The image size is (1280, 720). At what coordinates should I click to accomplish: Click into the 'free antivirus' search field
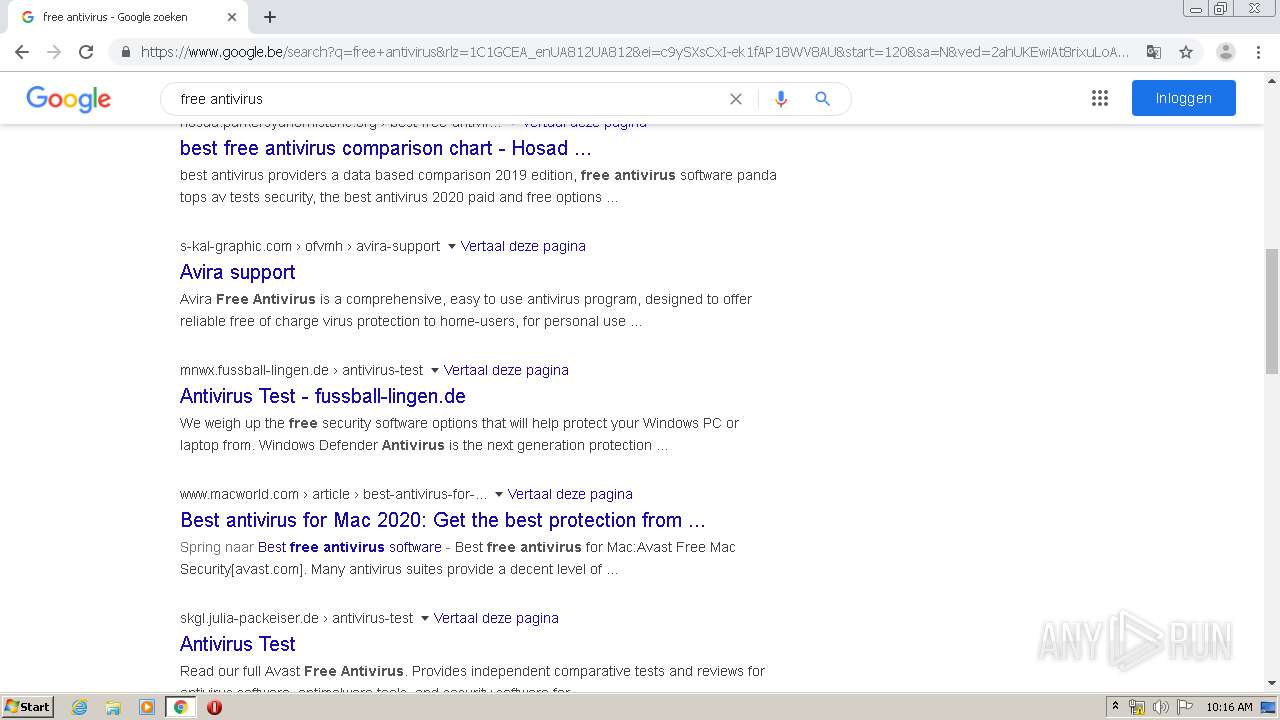click(450, 99)
